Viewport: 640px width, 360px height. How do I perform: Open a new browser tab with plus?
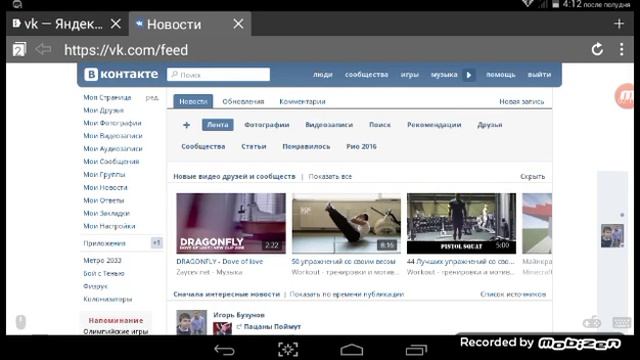[x=619, y=24]
